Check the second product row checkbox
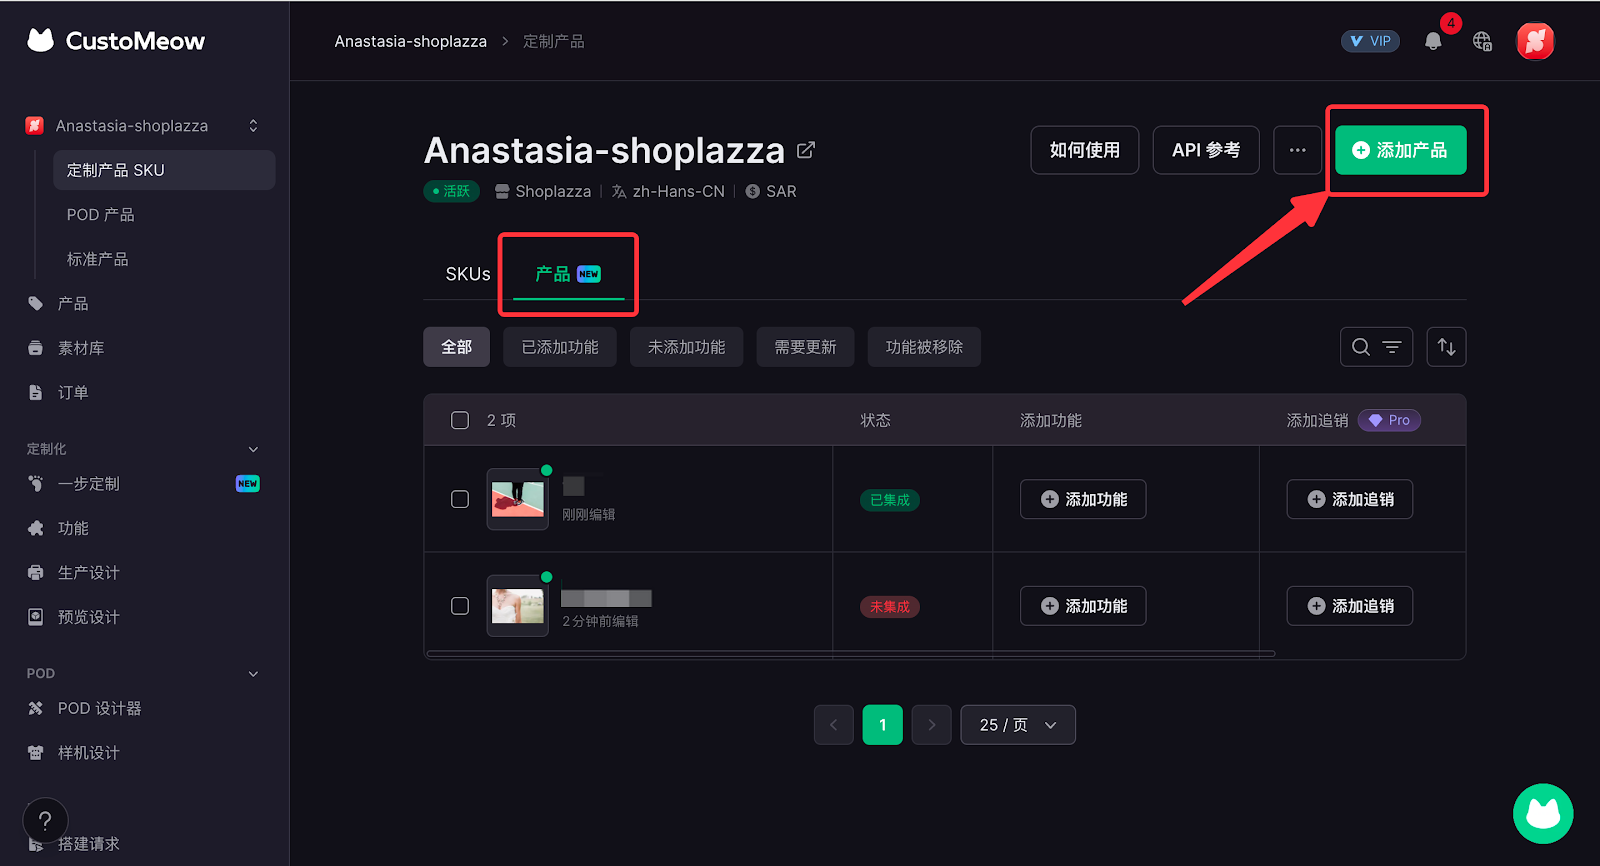This screenshot has width=1600, height=866. click(460, 606)
